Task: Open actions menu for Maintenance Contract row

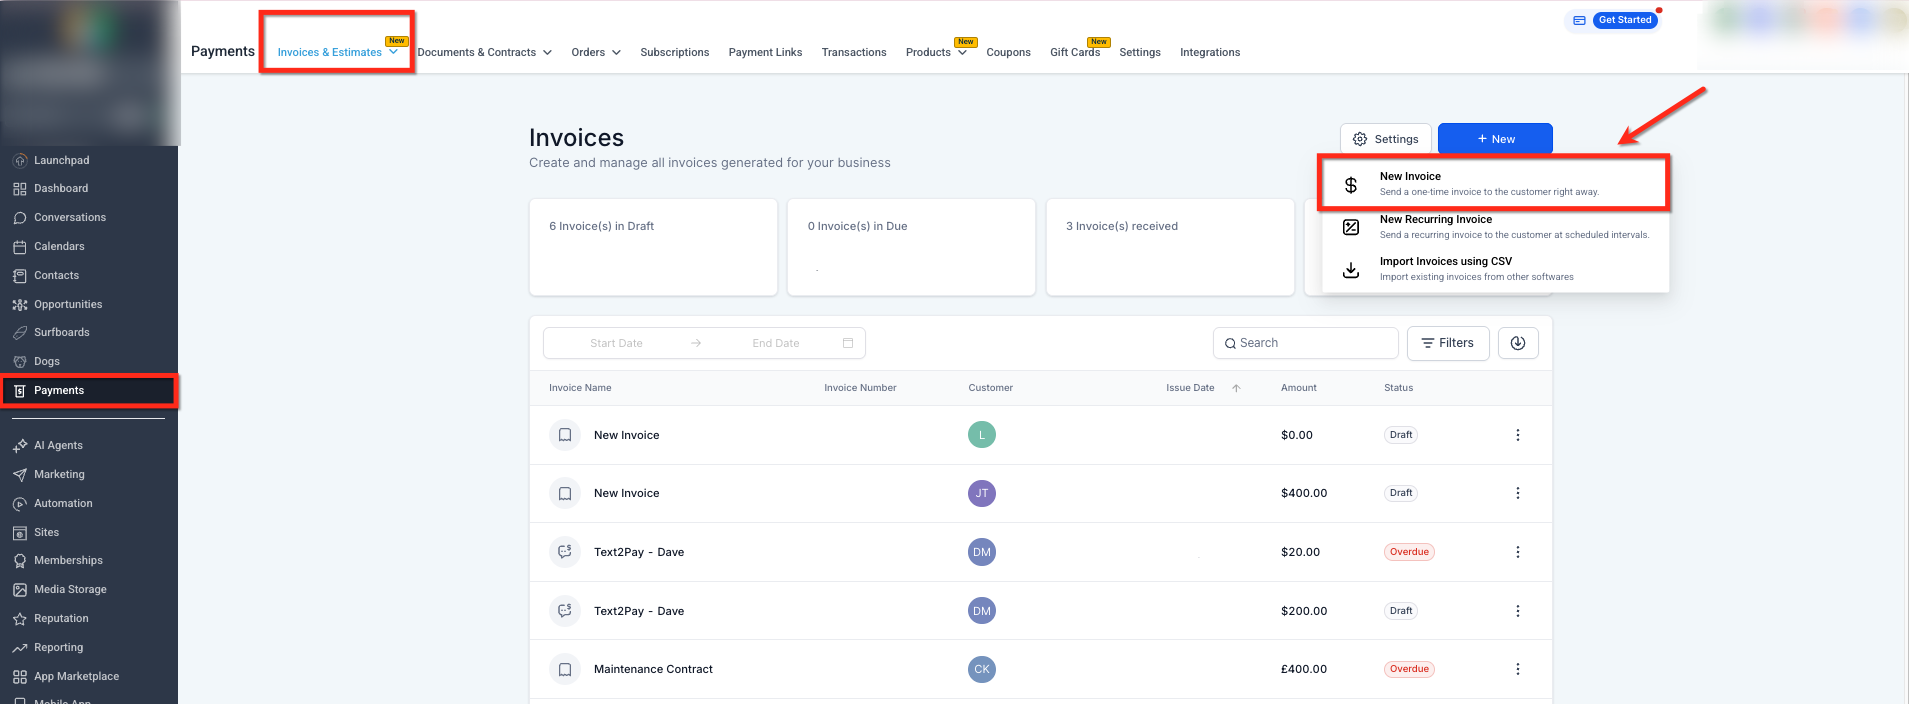Action: coord(1517,669)
